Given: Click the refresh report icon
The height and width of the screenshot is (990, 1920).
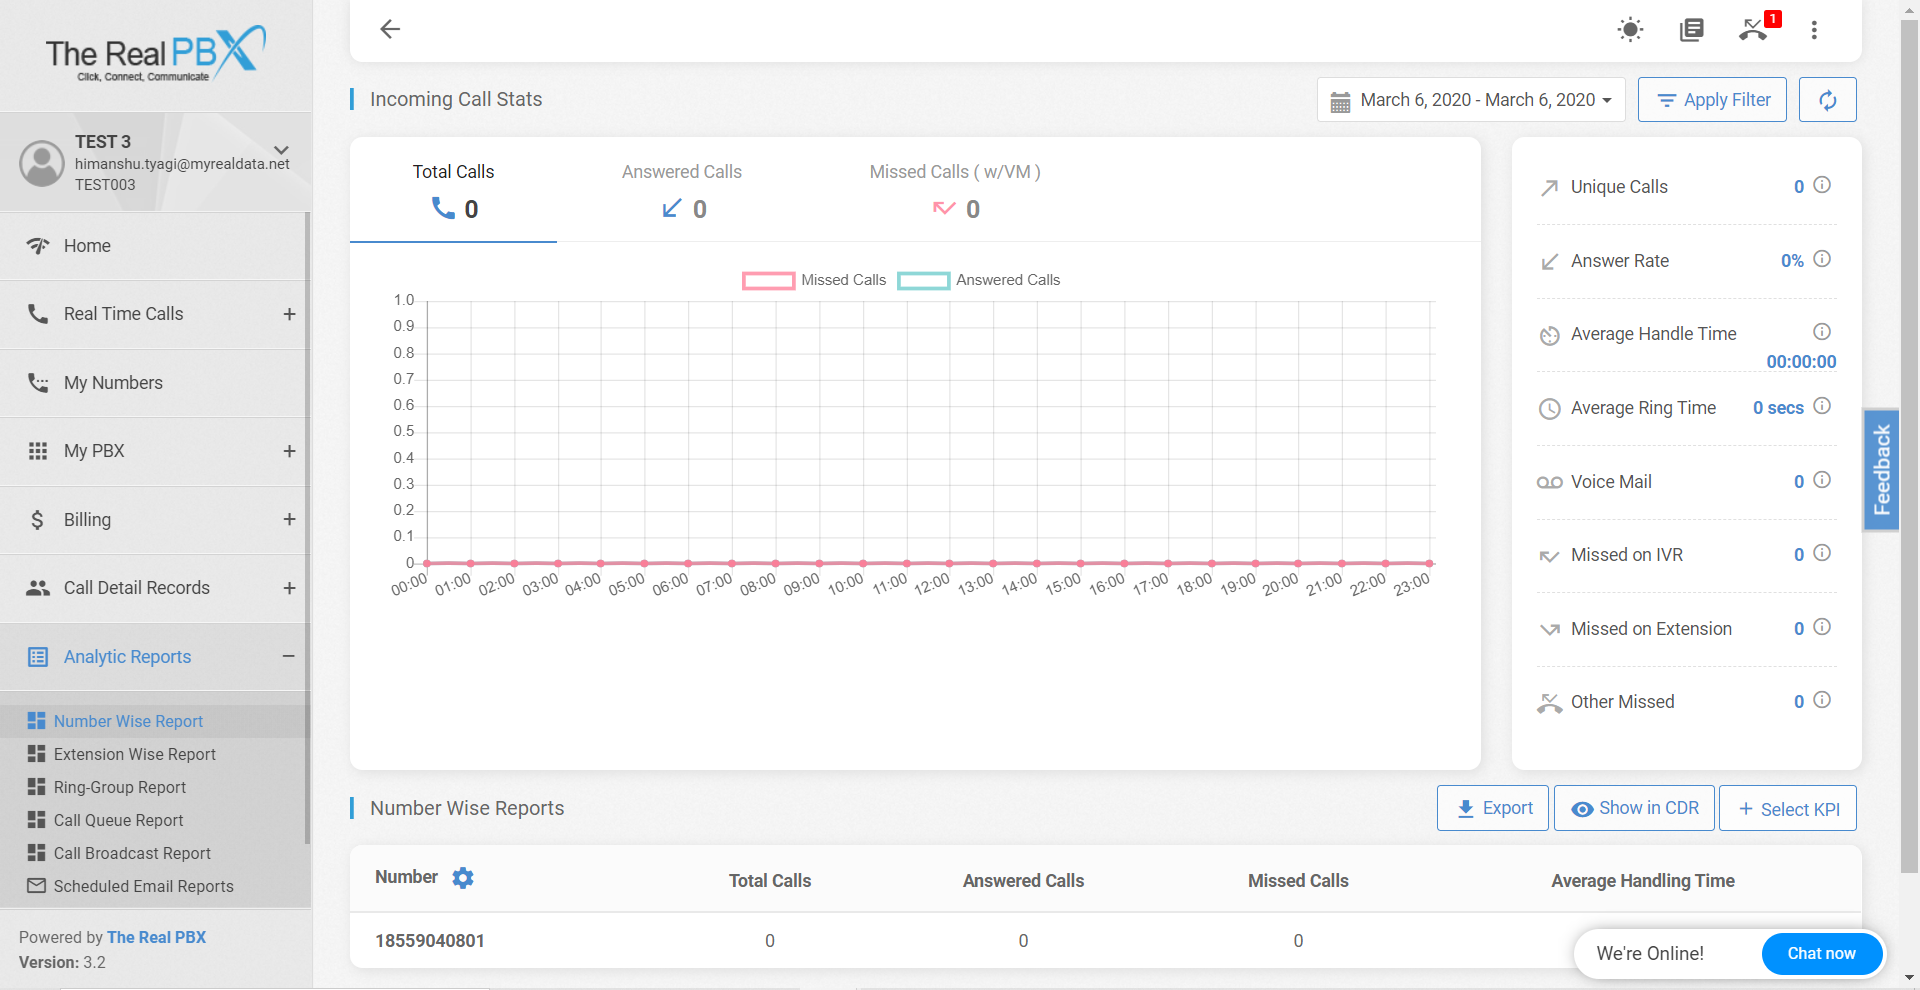Looking at the screenshot, I should [1827, 99].
